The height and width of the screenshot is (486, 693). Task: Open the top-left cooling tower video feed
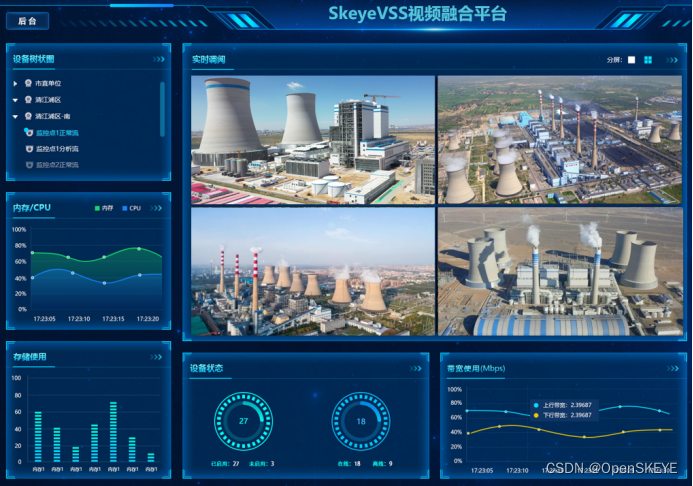click(x=313, y=140)
